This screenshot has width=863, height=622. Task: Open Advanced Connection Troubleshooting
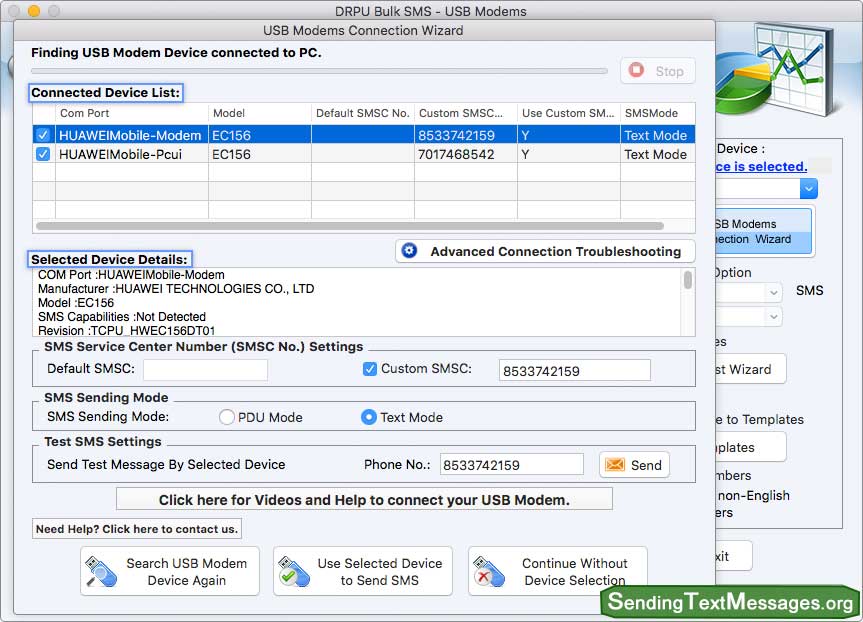(x=545, y=251)
